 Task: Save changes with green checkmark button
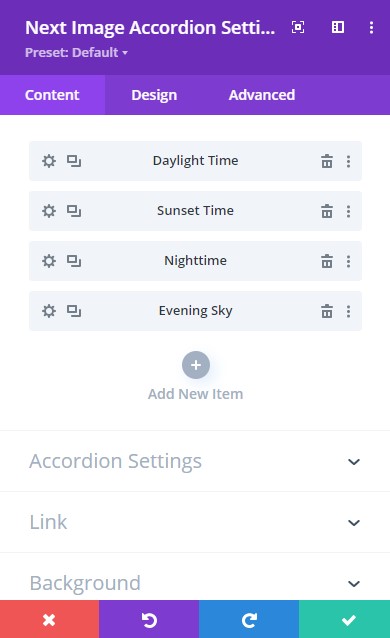(344, 619)
